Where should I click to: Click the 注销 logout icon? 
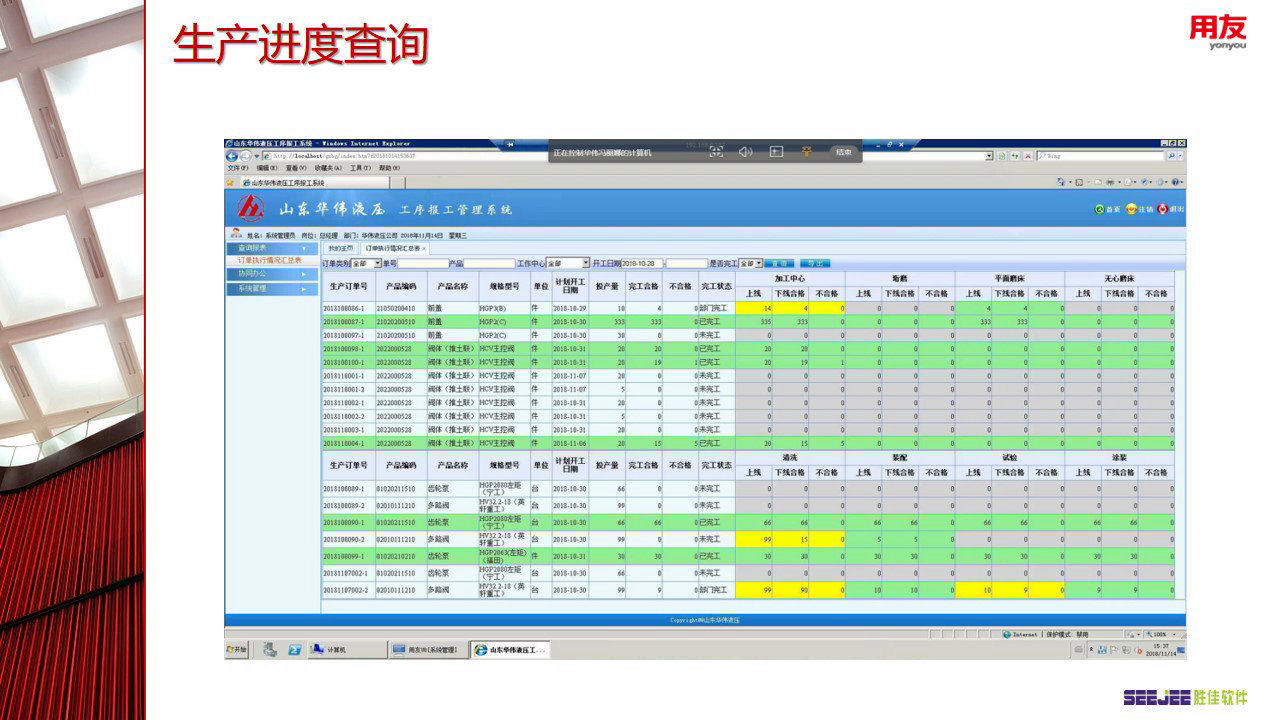(x=1131, y=209)
